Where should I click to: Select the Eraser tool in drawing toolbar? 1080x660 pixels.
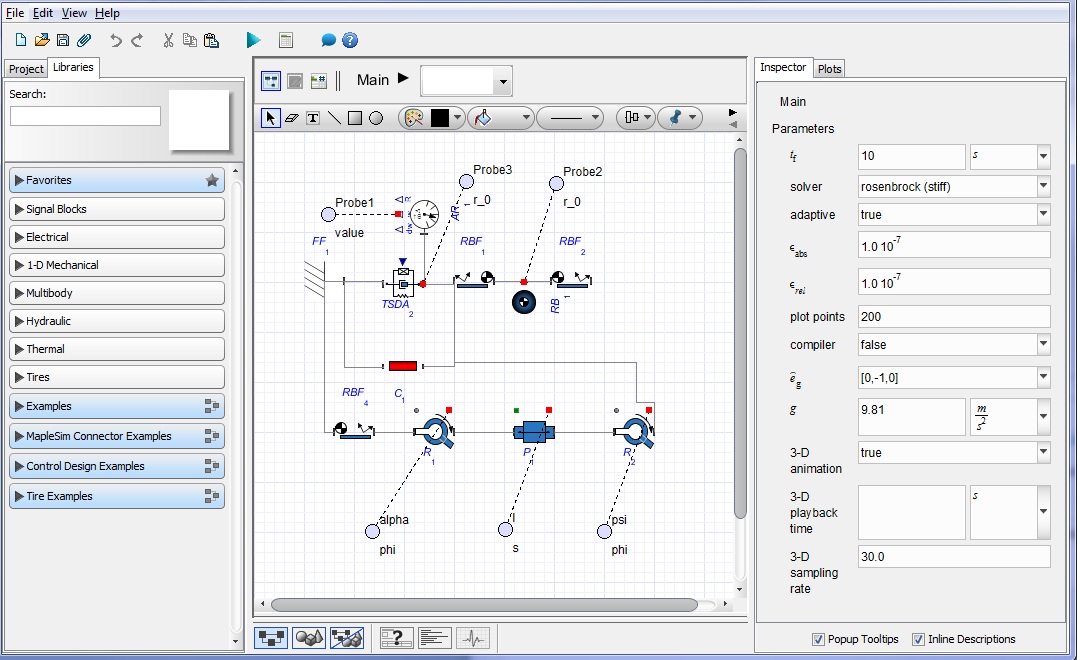click(292, 118)
